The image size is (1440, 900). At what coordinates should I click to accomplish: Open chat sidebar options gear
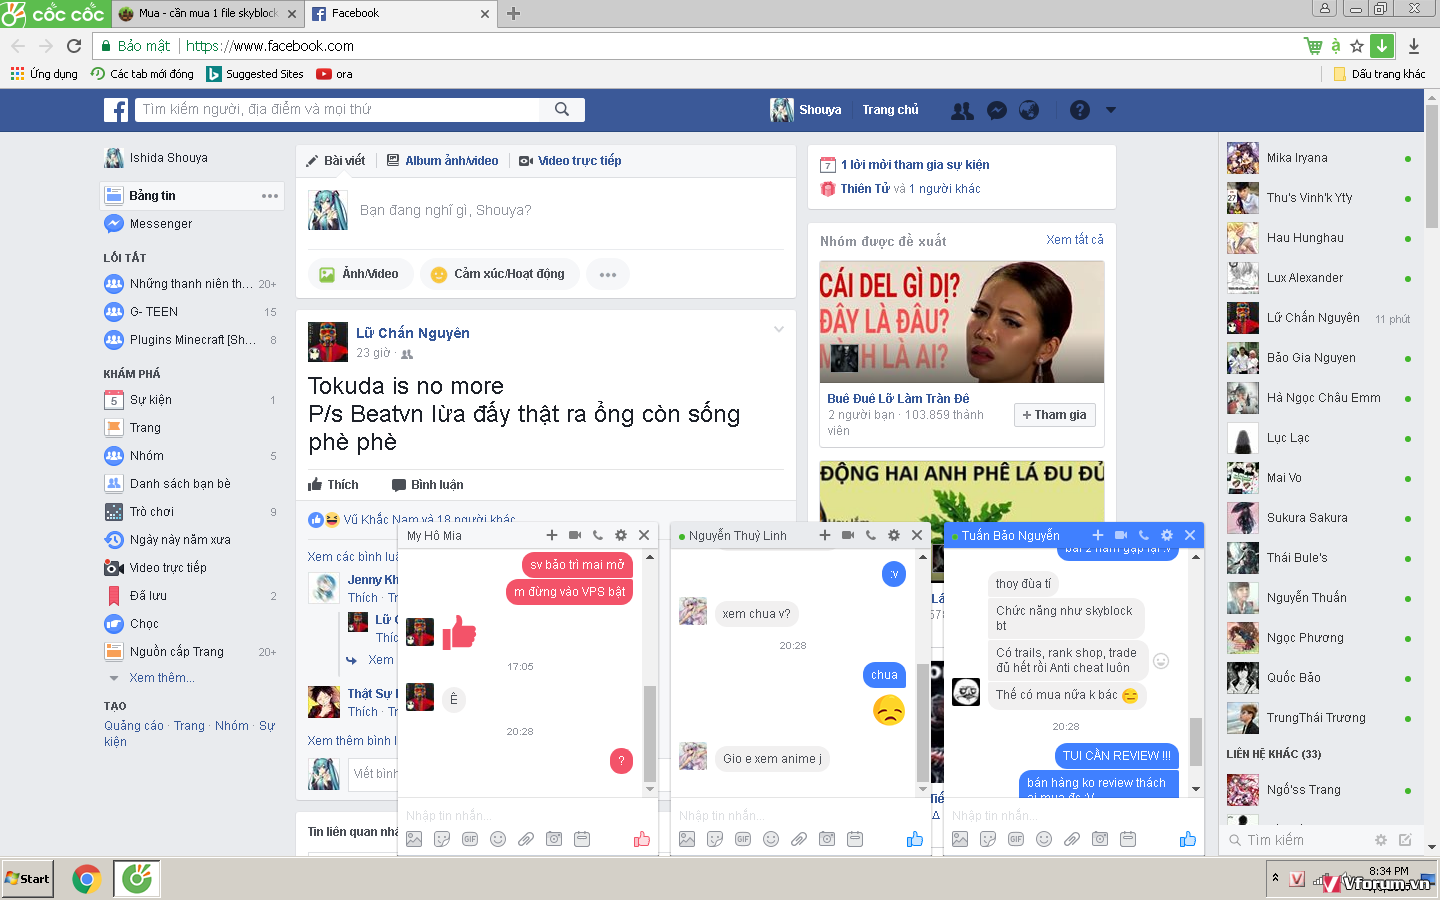click(x=1381, y=841)
